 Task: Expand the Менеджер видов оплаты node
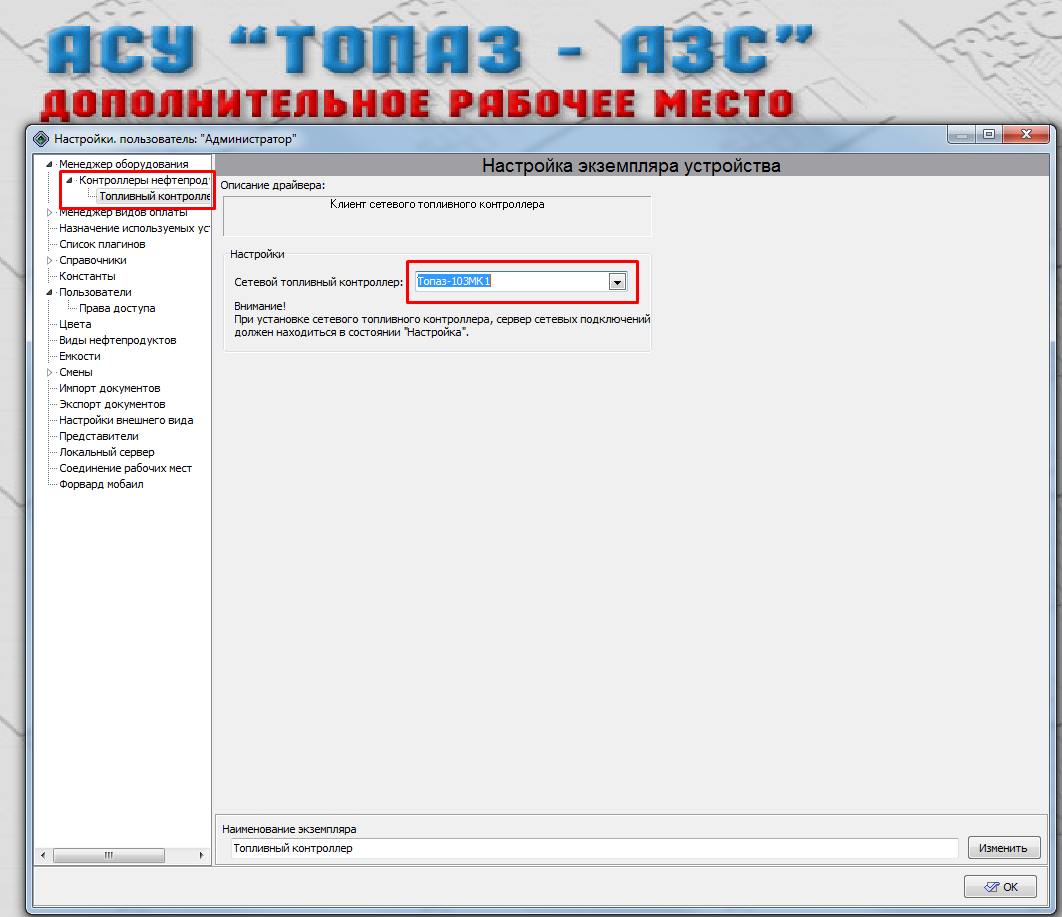click(49, 213)
